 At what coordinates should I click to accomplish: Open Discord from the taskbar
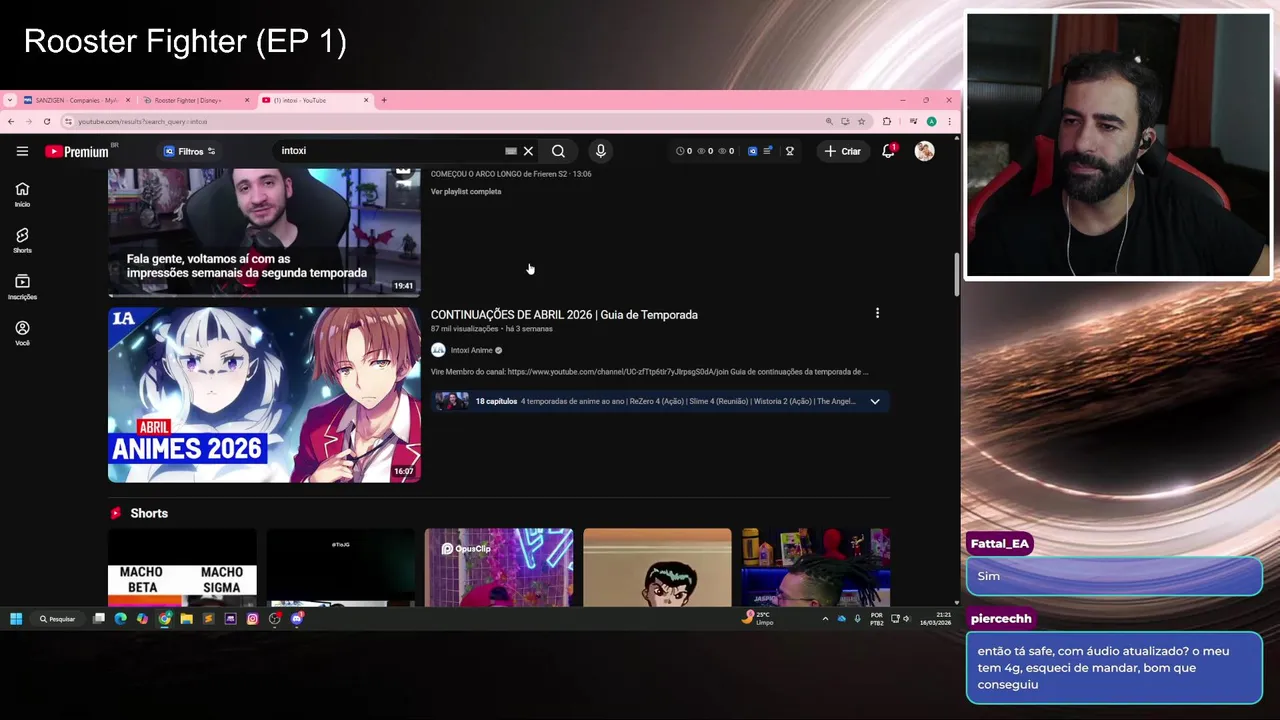click(297, 619)
